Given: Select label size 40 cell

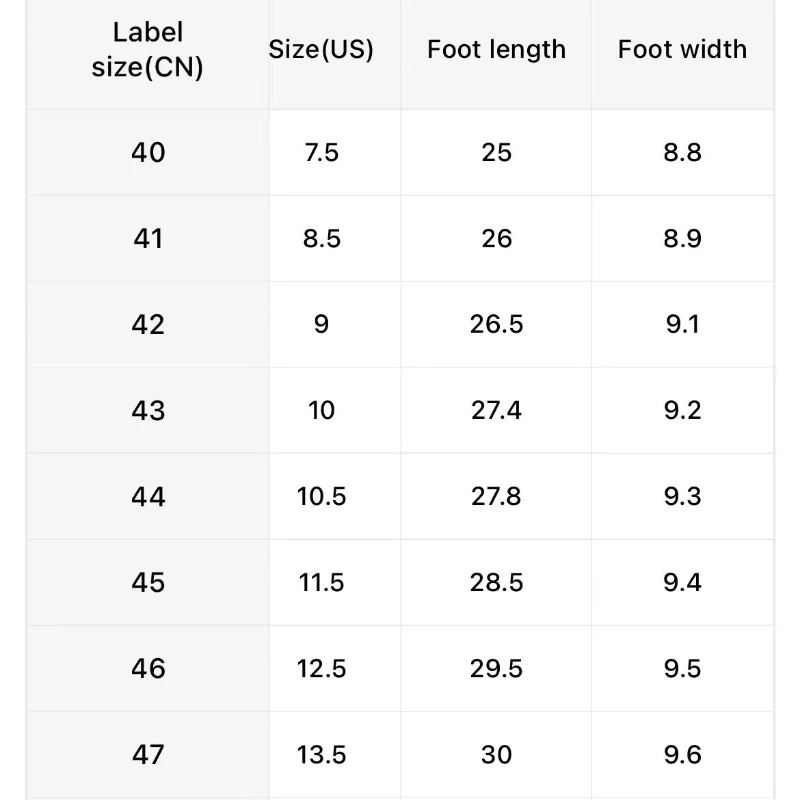Looking at the screenshot, I should click(148, 153).
